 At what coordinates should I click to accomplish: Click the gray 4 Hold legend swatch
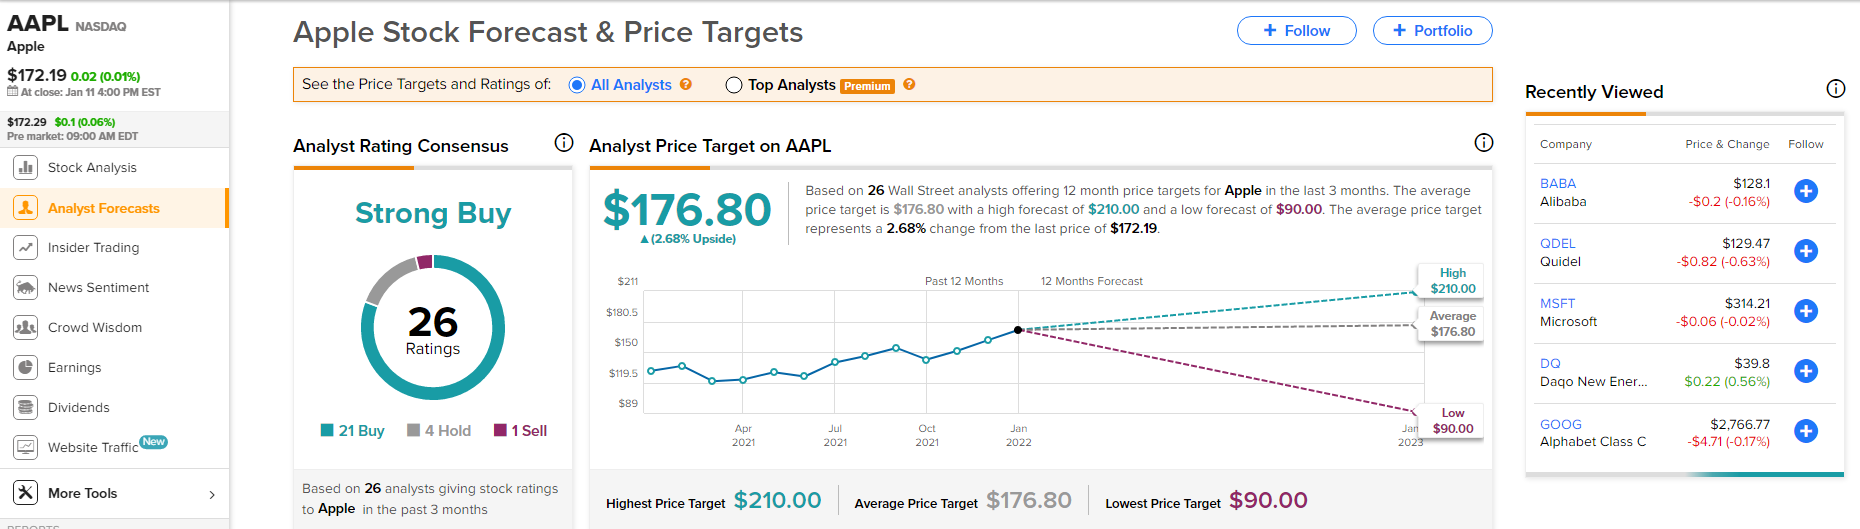pos(413,430)
